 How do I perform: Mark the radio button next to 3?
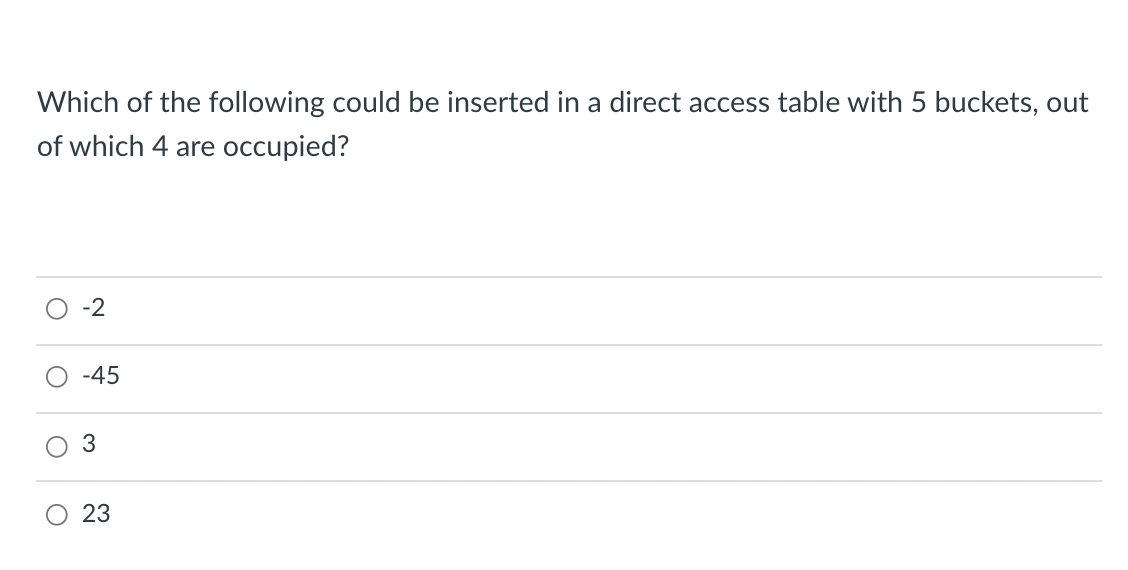[57, 446]
